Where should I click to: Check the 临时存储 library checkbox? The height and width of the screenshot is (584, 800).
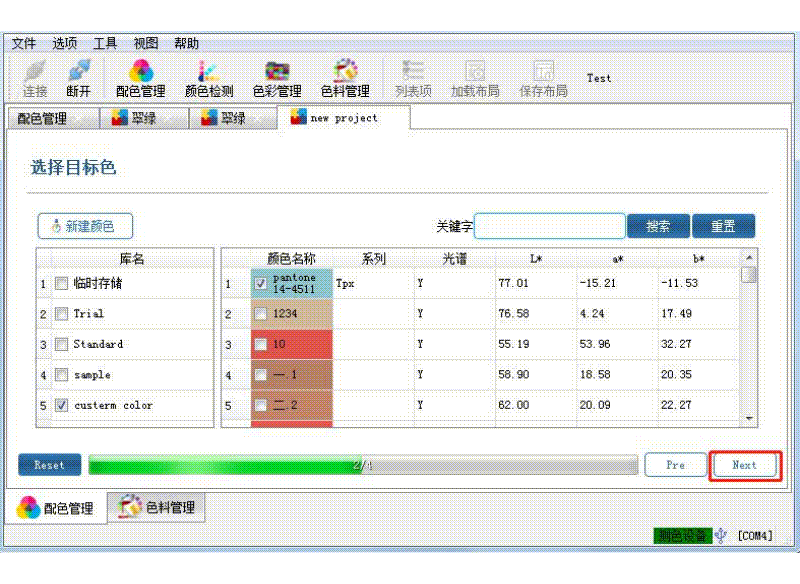tap(61, 284)
